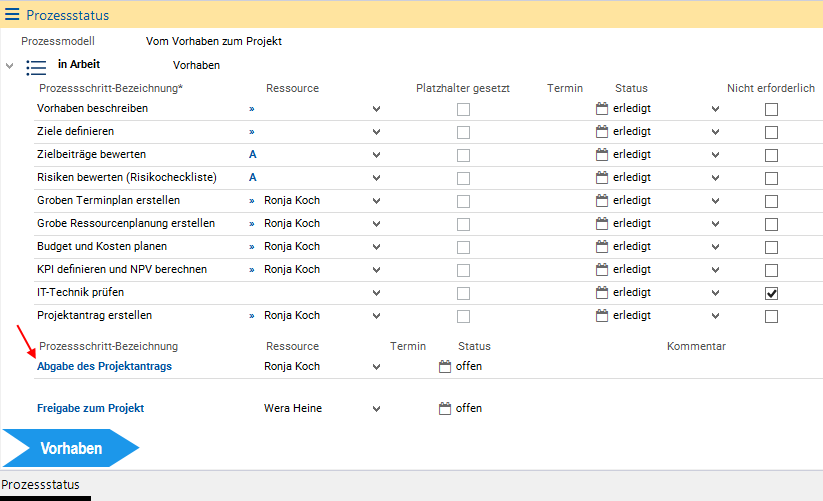
Task: Open calendar icon for Freigabe zum Projekt
Action: (445, 408)
